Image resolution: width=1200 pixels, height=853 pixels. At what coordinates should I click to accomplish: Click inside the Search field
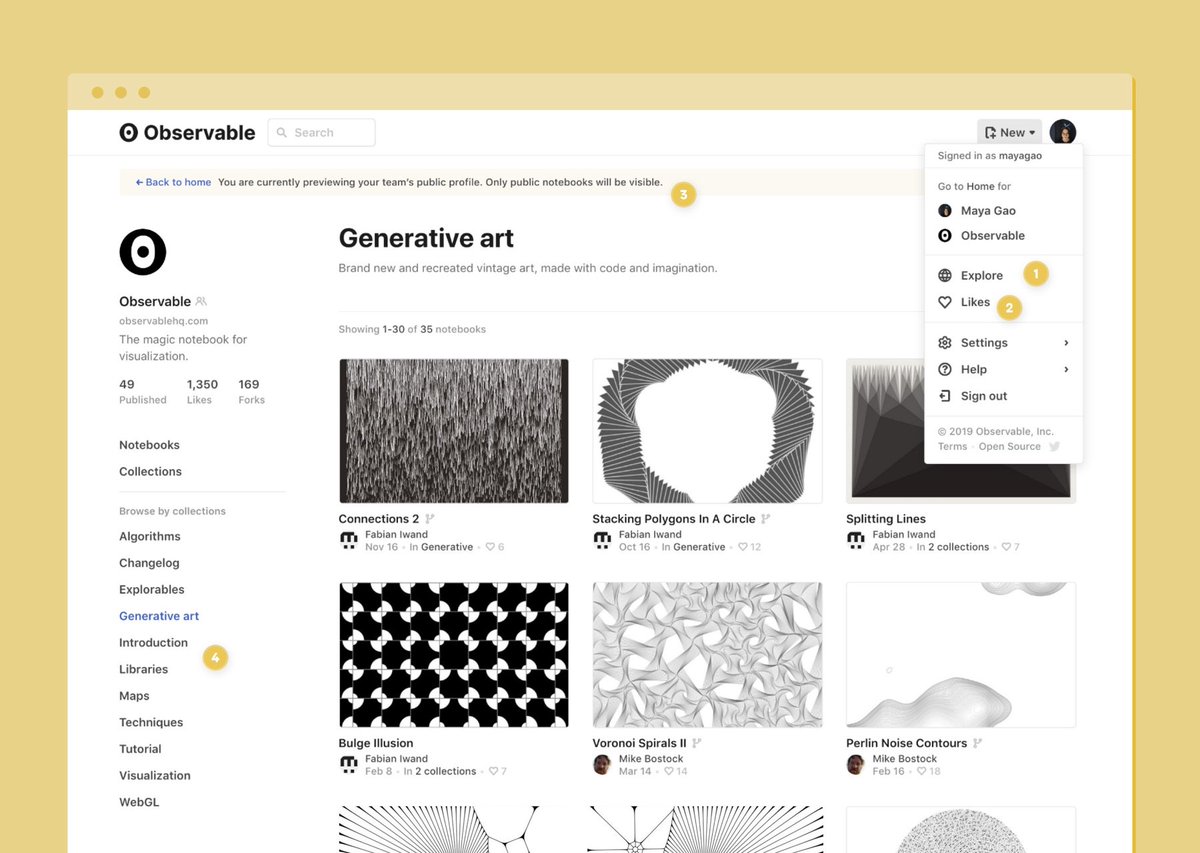(321, 132)
